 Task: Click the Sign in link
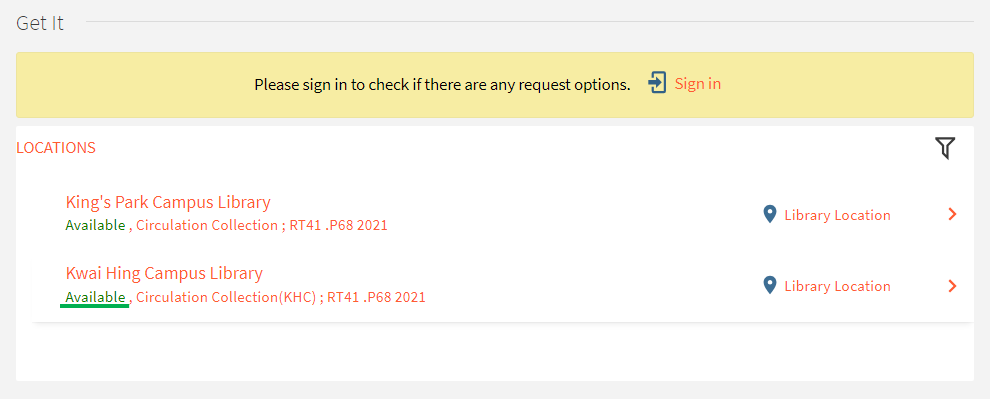(698, 83)
